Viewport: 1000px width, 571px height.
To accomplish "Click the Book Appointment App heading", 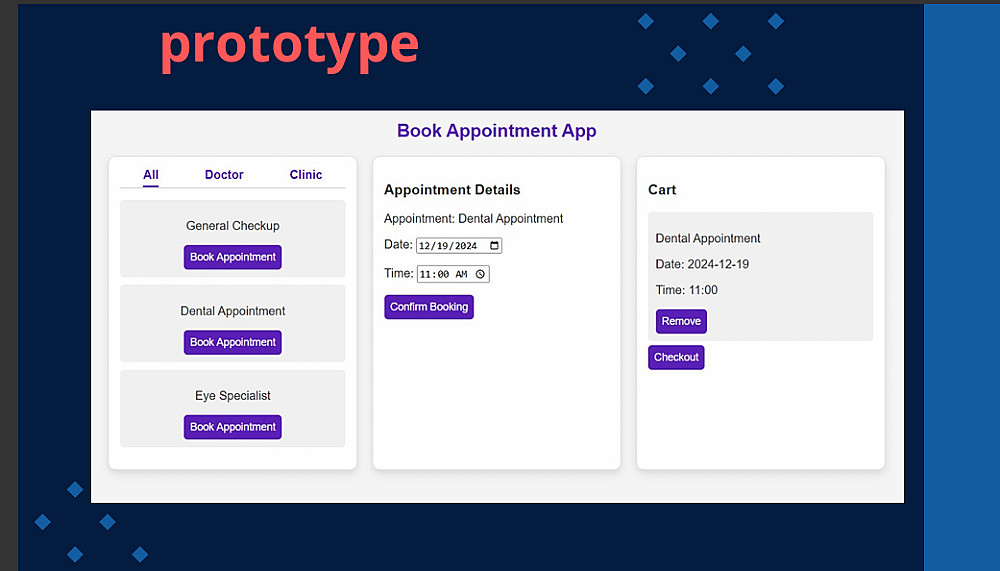I will (497, 131).
